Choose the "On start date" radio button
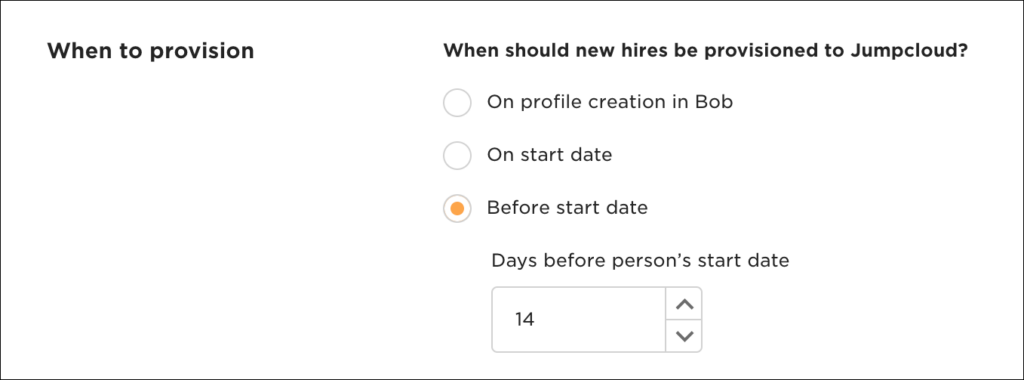Image resolution: width=1024 pixels, height=380 pixels. coord(457,155)
